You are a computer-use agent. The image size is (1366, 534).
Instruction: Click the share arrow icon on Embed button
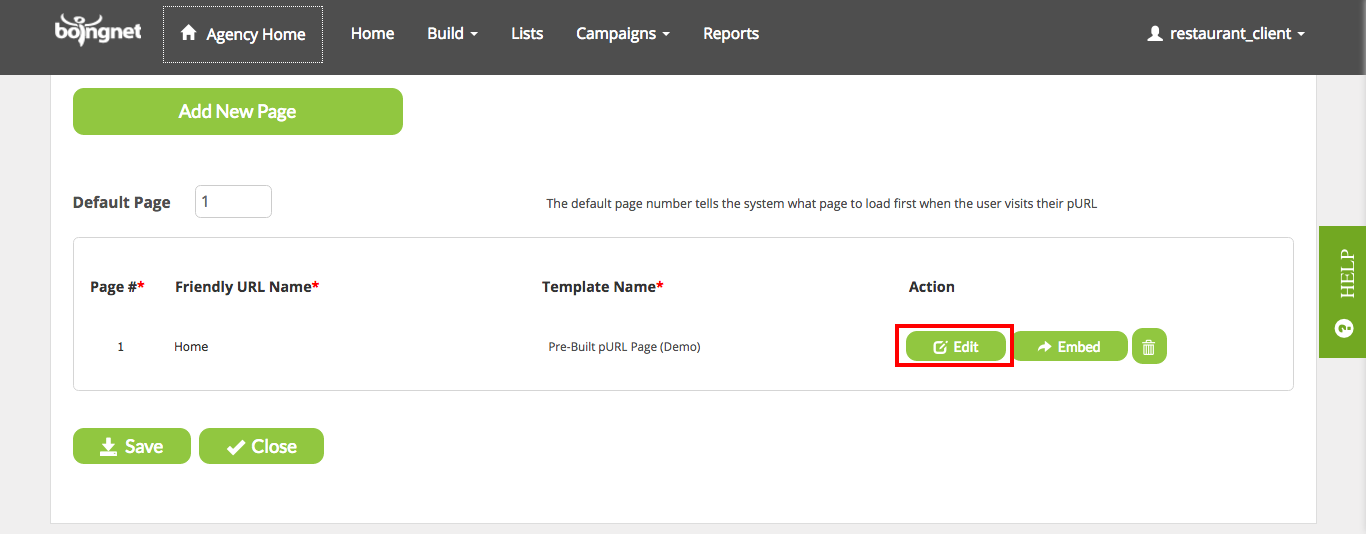(x=1045, y=347)
